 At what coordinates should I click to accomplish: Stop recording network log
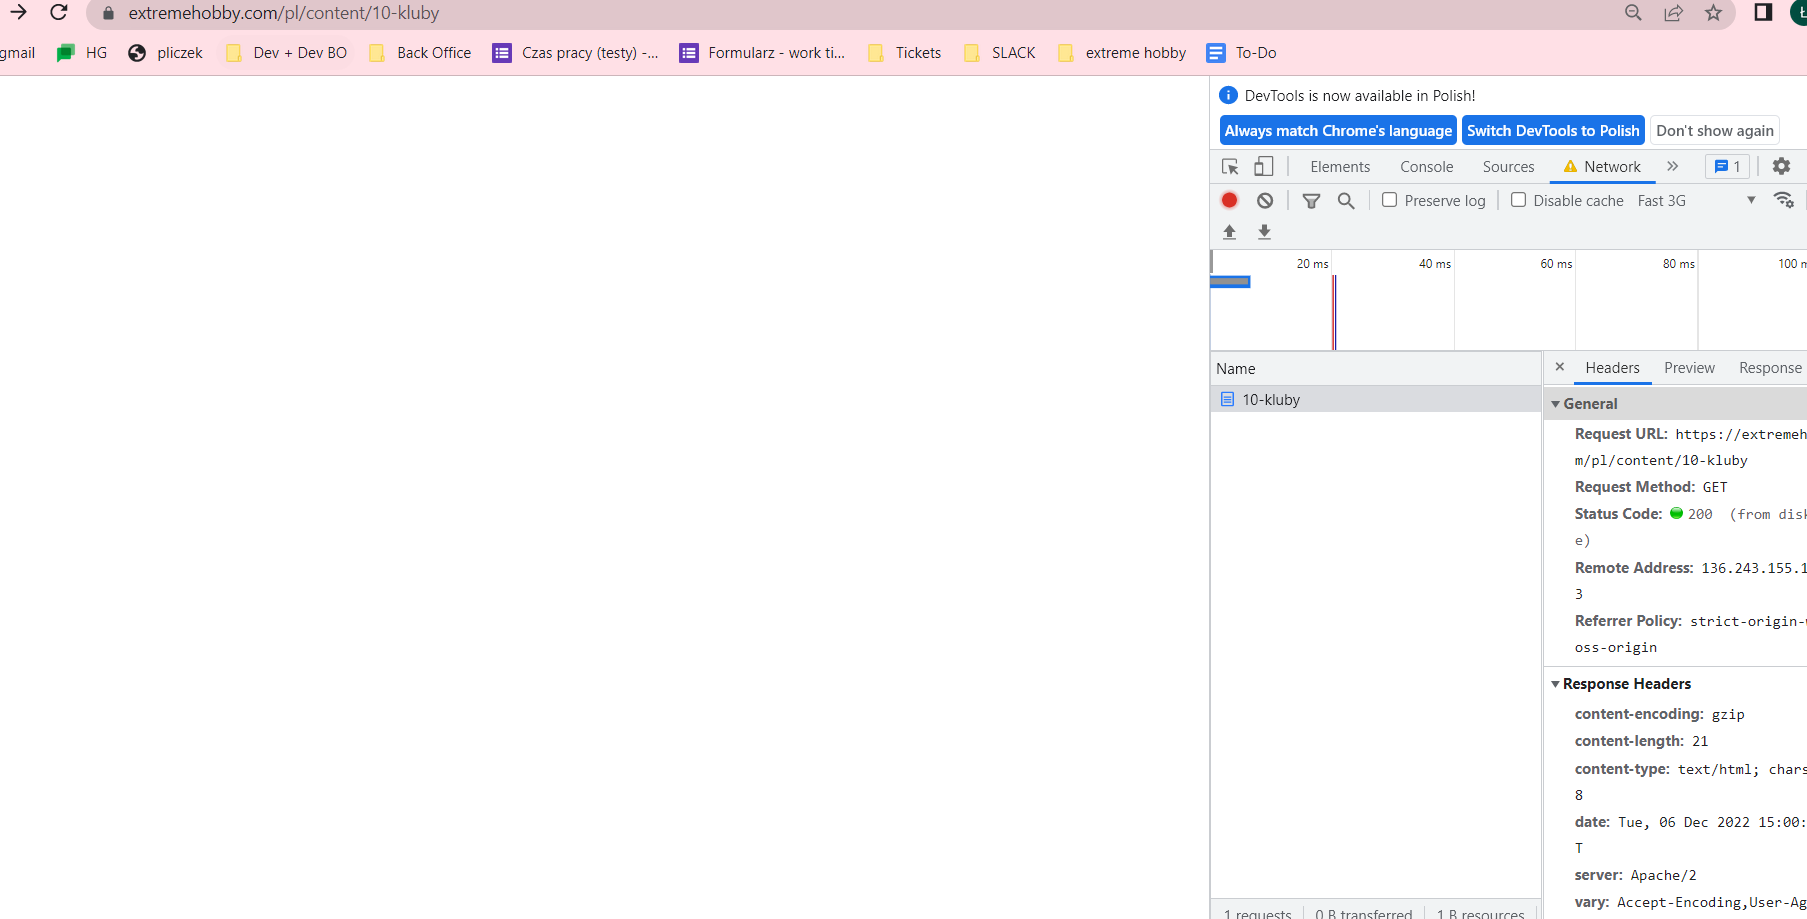(1230, 200)
